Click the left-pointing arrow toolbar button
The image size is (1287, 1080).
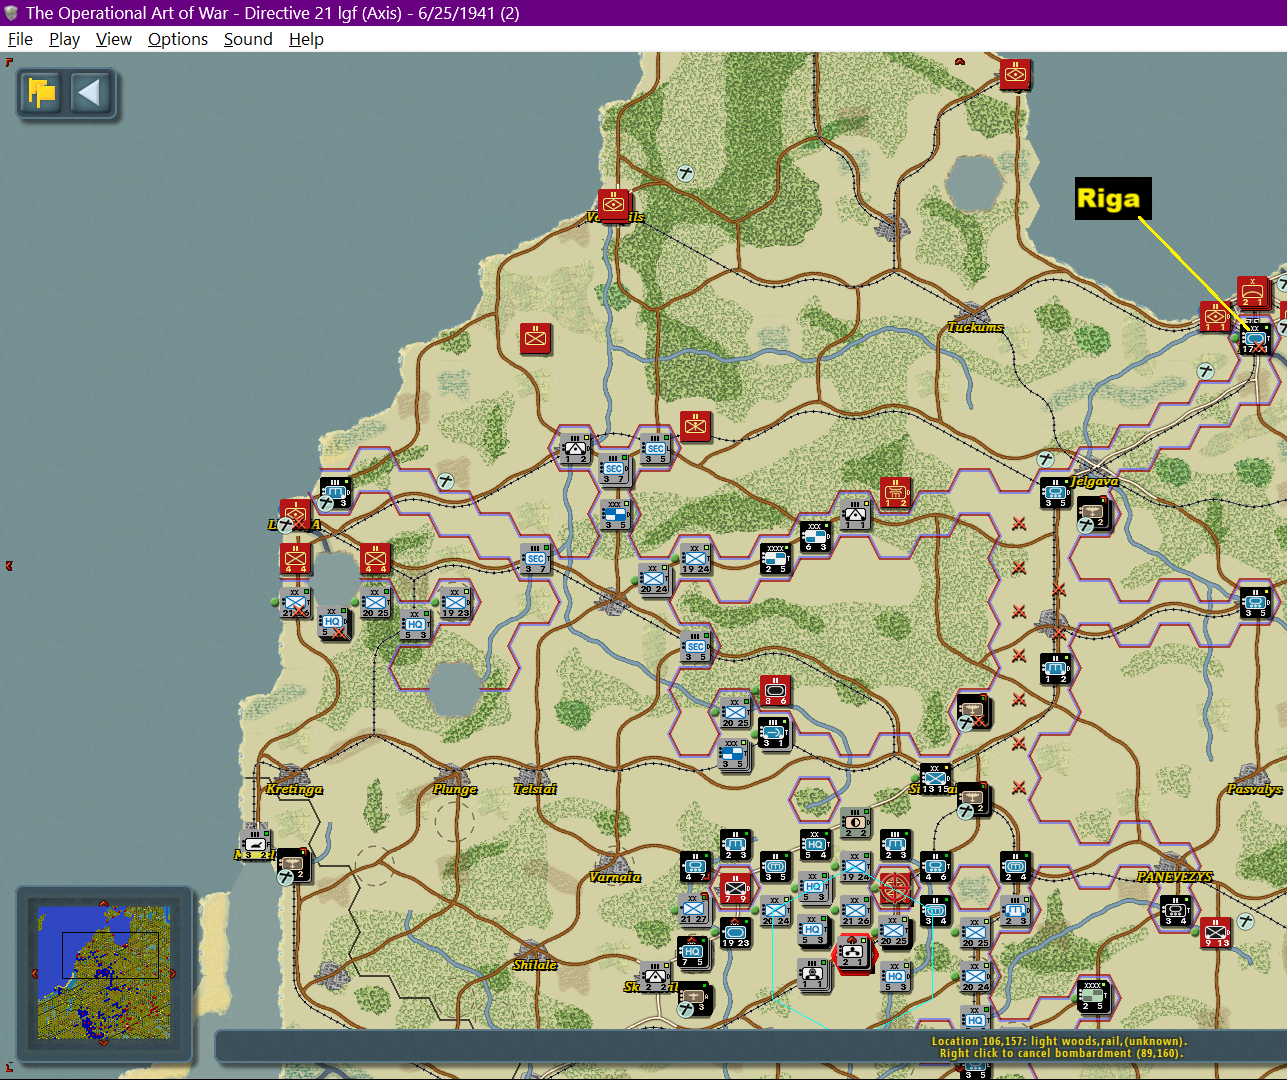coord(89,94)
